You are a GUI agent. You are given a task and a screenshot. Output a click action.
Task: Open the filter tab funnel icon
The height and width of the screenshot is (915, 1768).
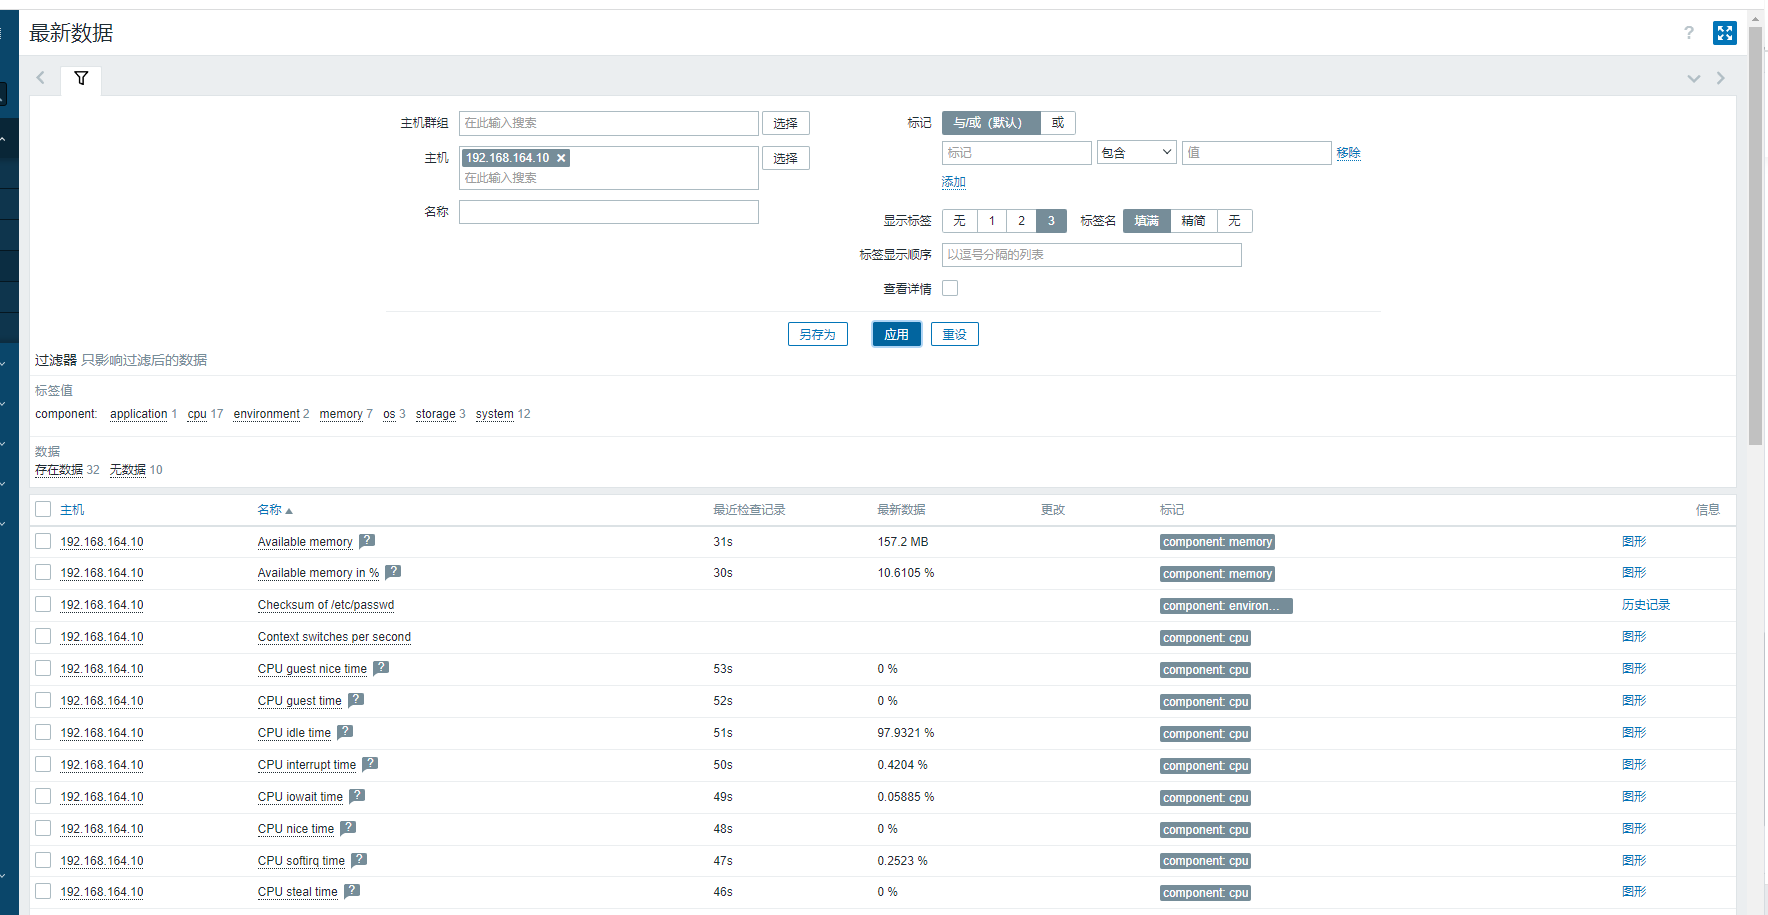(81, 78)
